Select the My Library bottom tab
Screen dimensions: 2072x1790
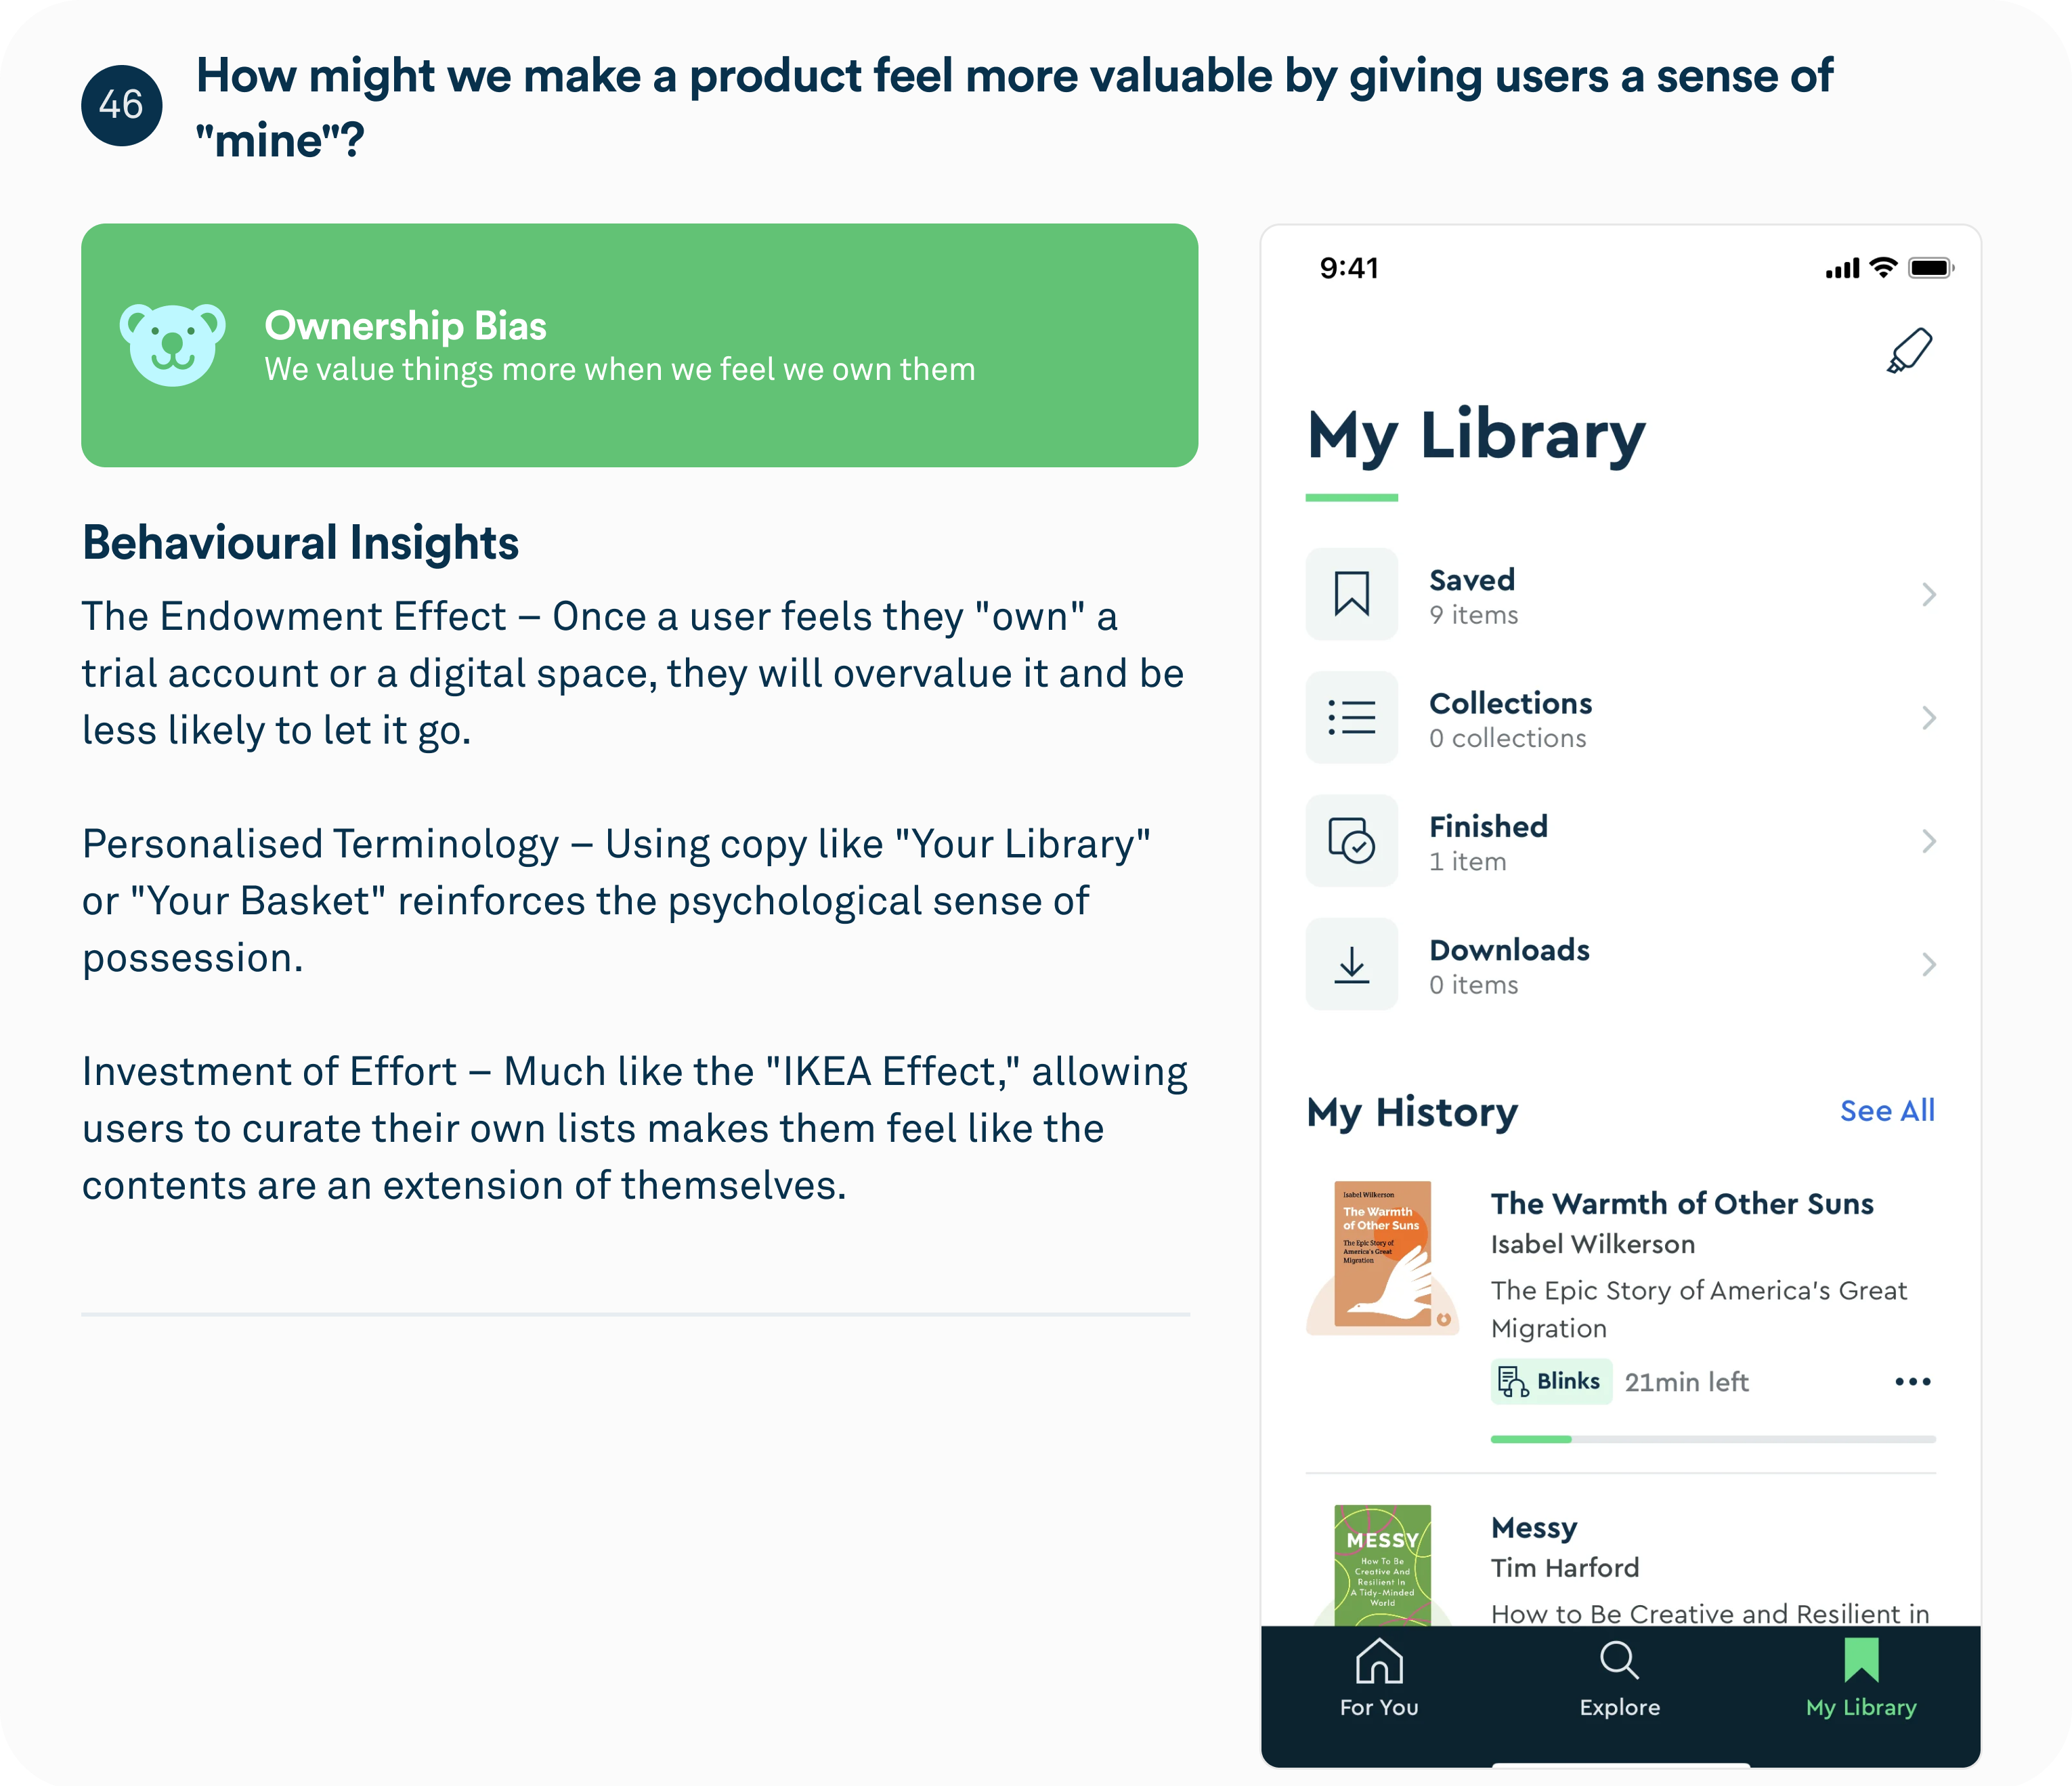point(1860,1679)
